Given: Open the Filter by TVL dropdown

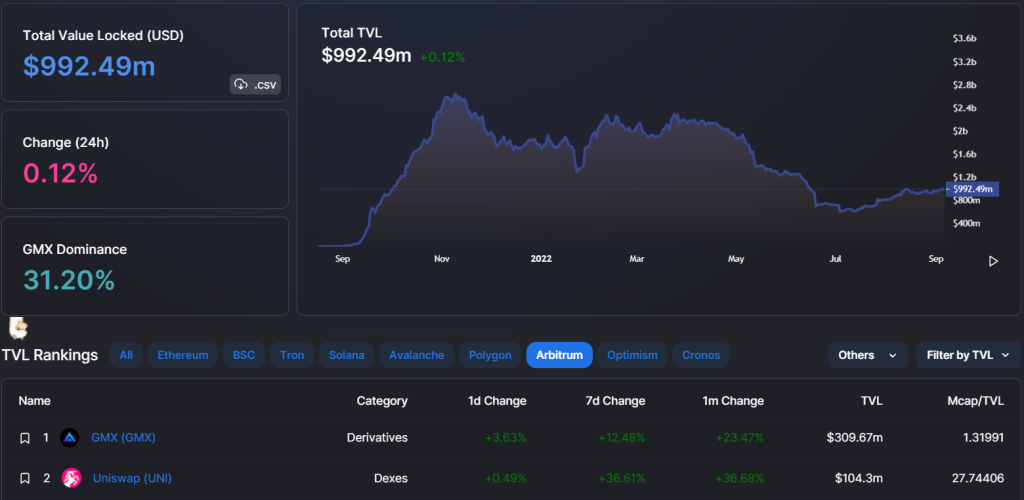Looking at the screenshot, I should click(968, 355).
